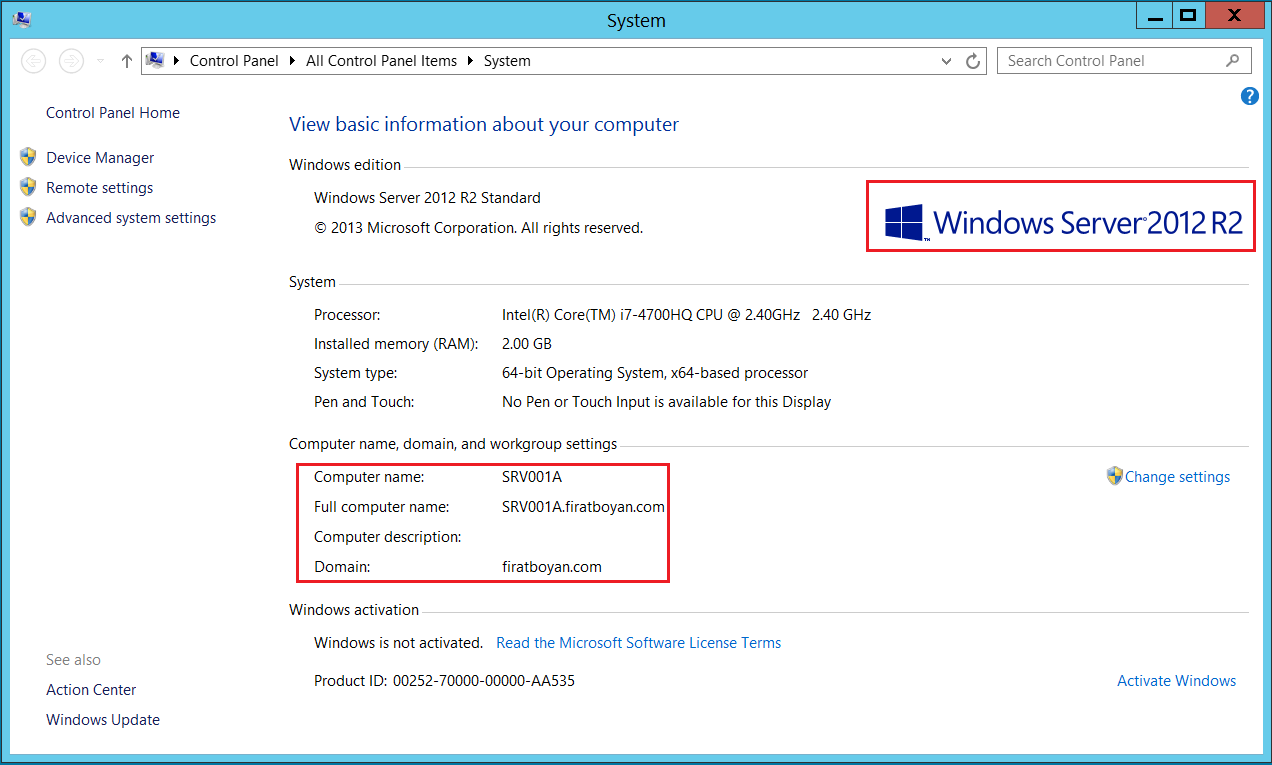Click the shield icon beside Change settings
Viewport: 1272px width, 765px height.
click(1115, 476)
